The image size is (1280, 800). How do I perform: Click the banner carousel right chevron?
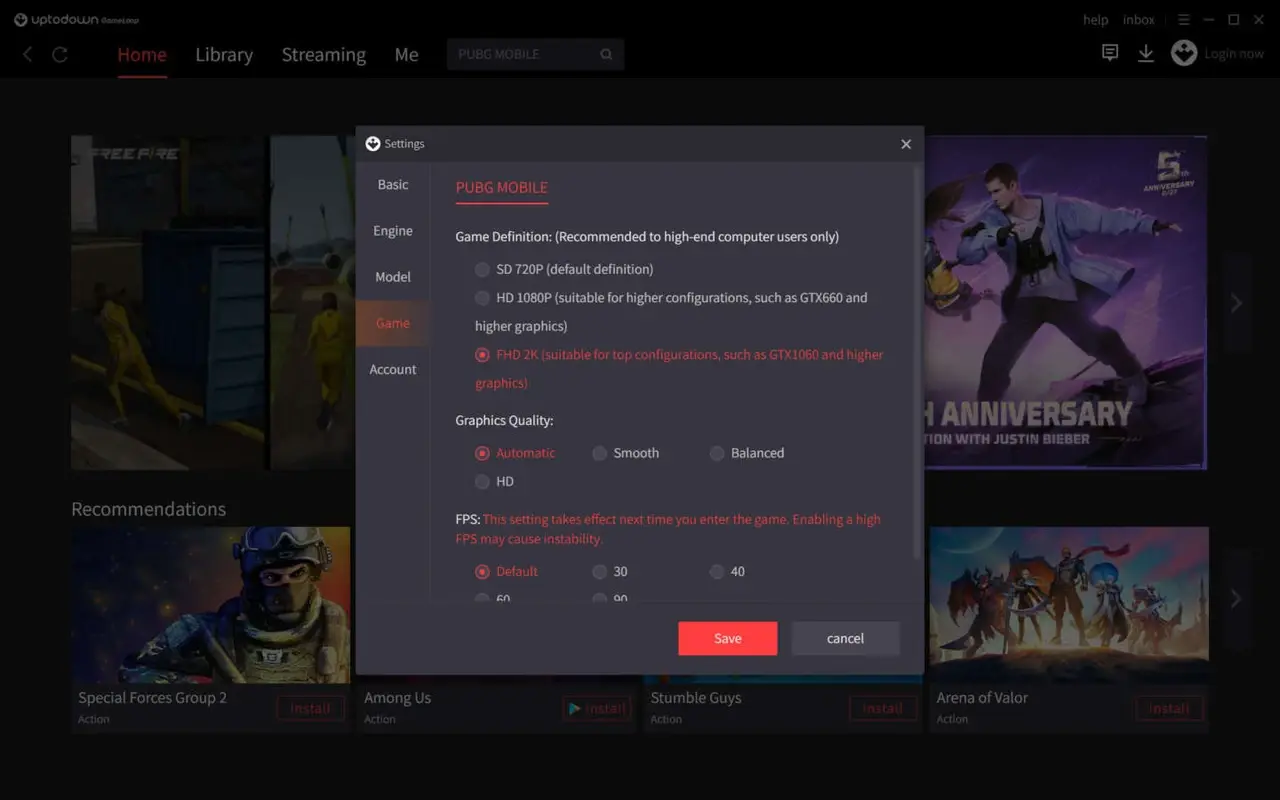pos(1236,302)
